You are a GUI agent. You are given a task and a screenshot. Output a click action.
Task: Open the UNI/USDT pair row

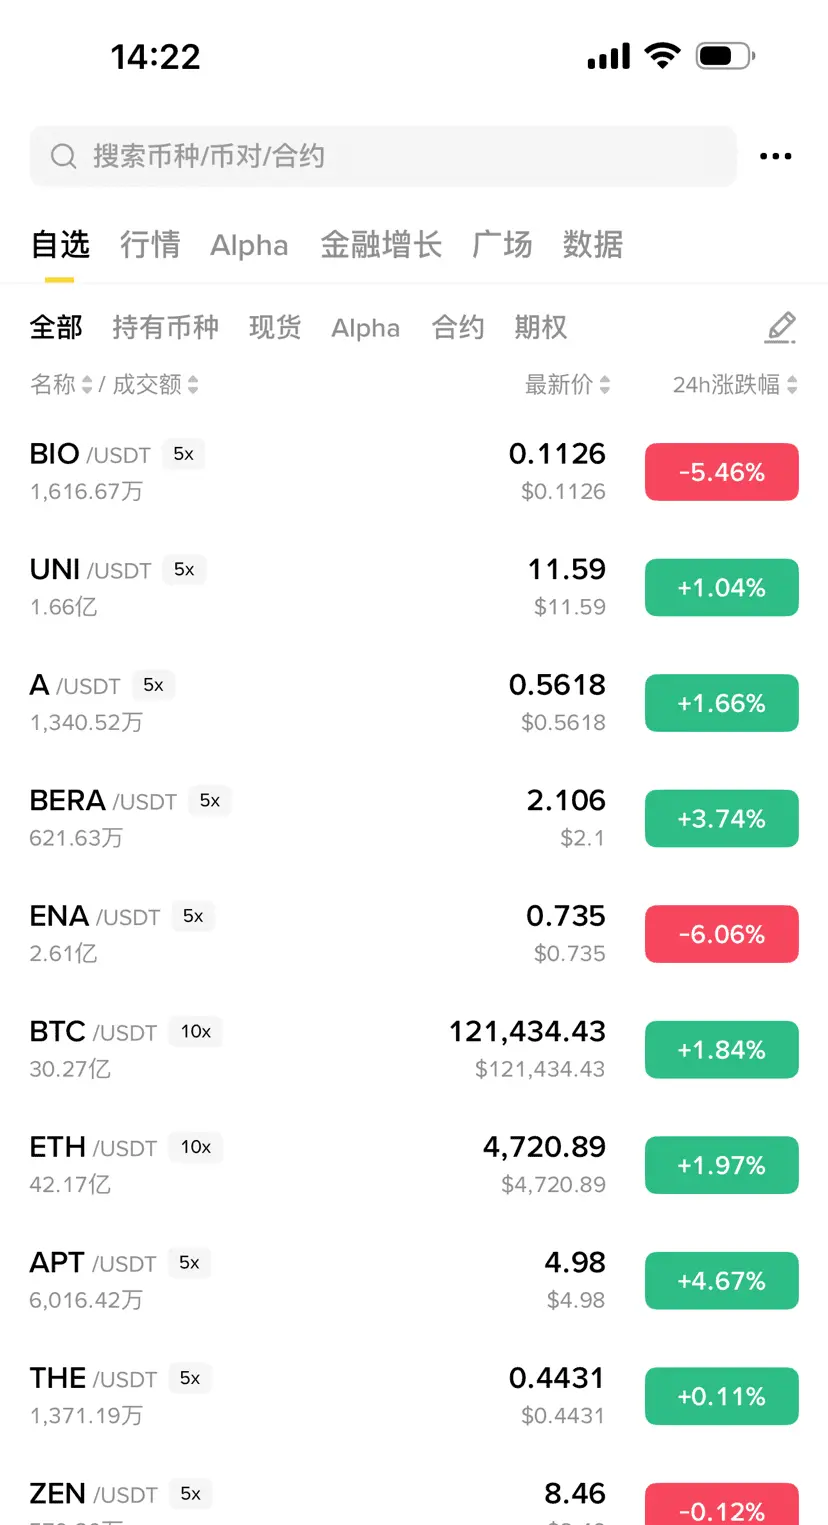(x=414, y=587)
